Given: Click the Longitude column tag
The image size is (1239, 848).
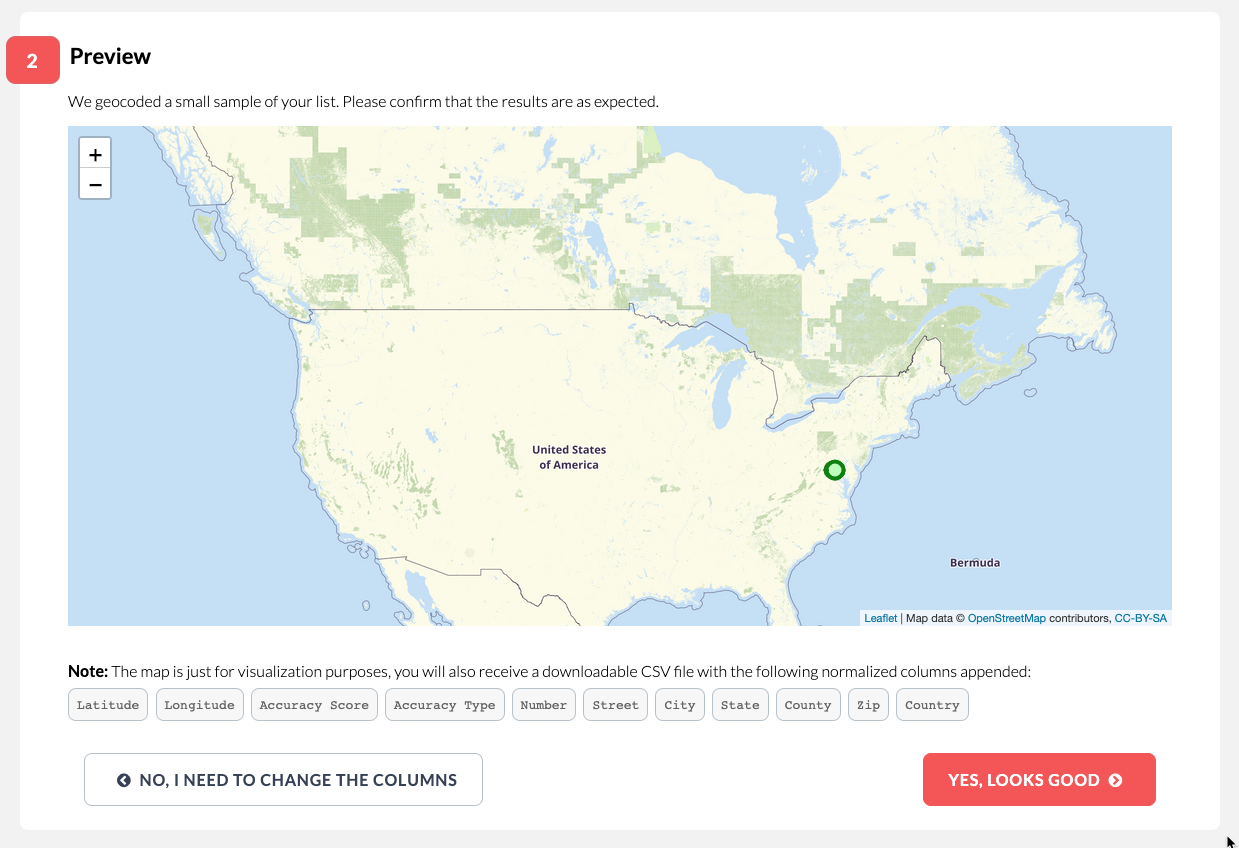Looking at the screenshot, I should [x=199, y=705].
